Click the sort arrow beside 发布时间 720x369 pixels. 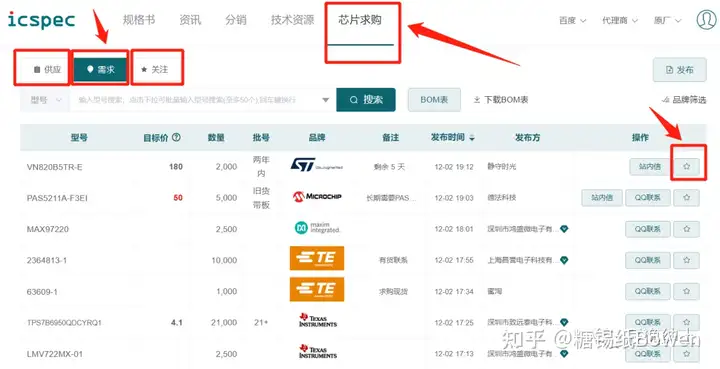(x=472, y=138)
